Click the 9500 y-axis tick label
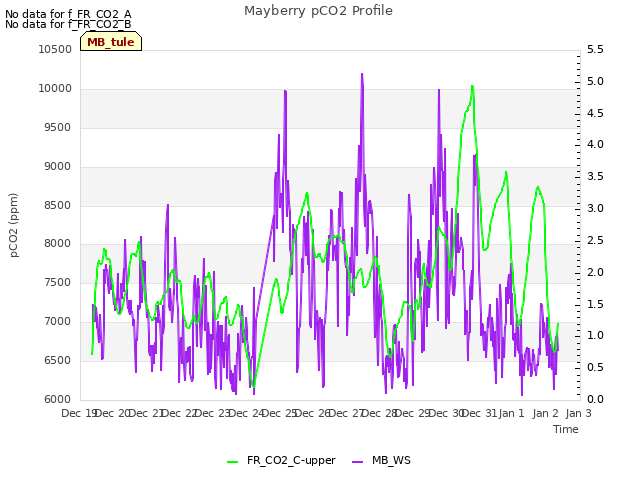Viewport: 640px width, 480px height. click(x=58, y=127)
